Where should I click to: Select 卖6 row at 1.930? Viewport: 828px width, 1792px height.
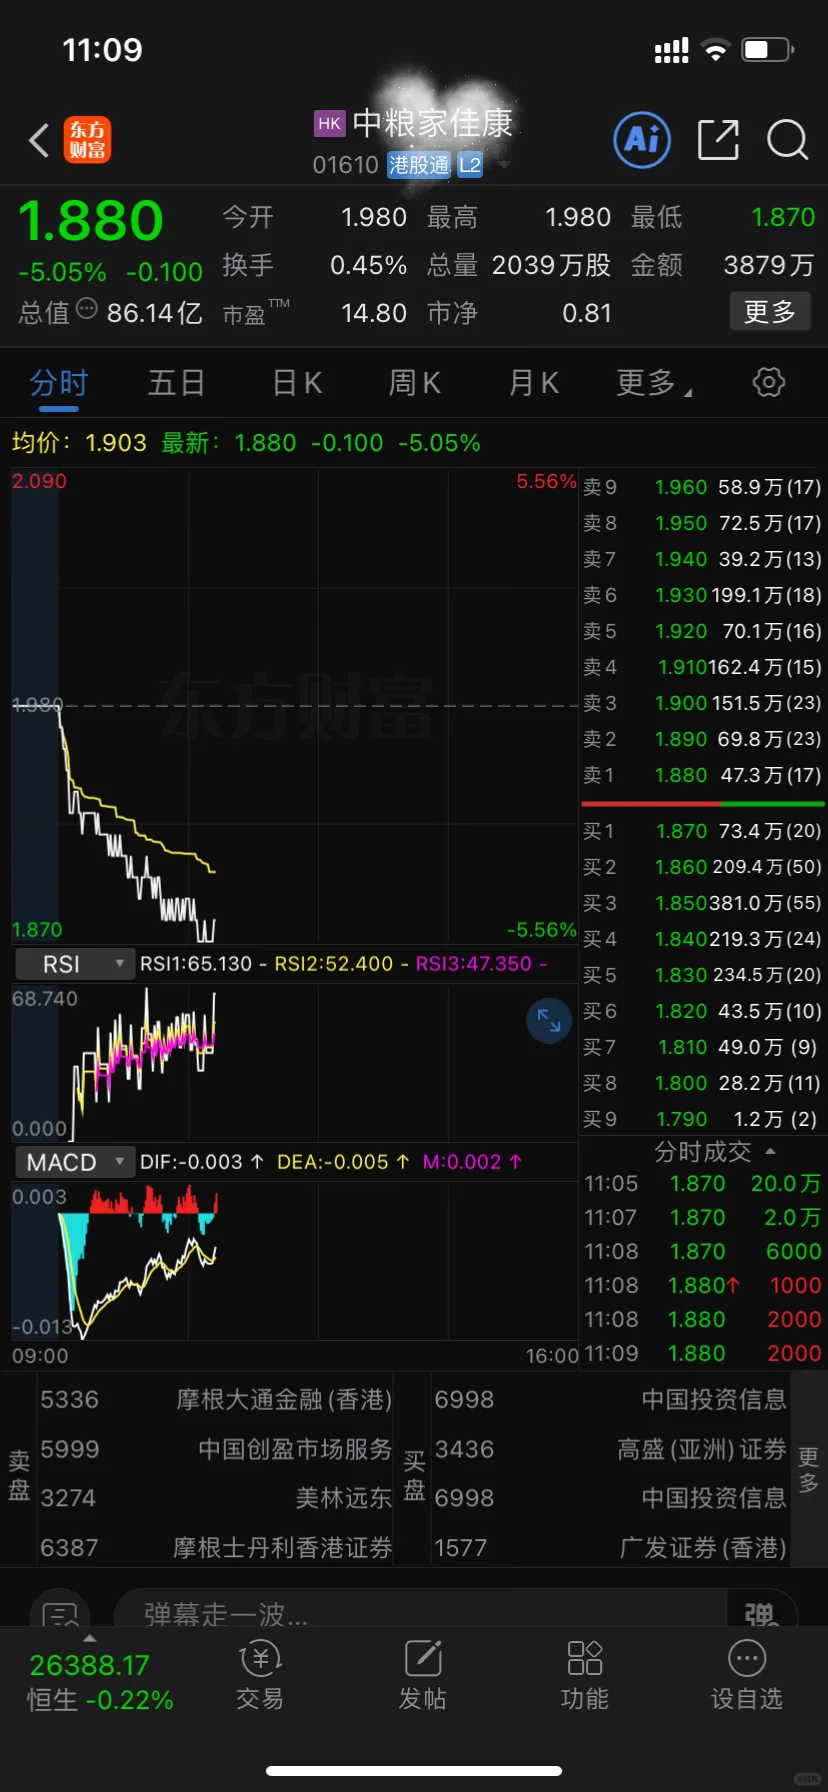coord(703,595)
